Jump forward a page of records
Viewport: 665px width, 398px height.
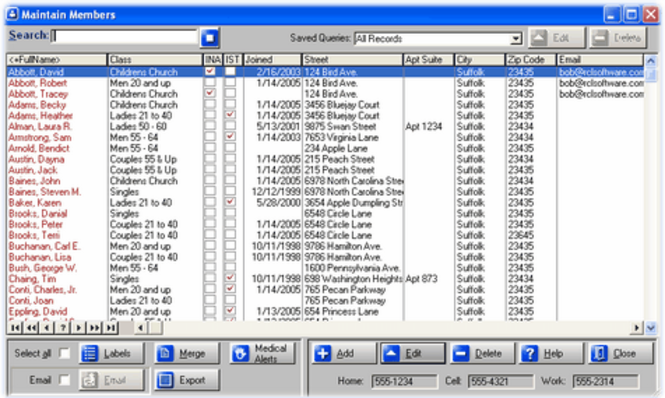pyautogui.click(x=95, y=327)
